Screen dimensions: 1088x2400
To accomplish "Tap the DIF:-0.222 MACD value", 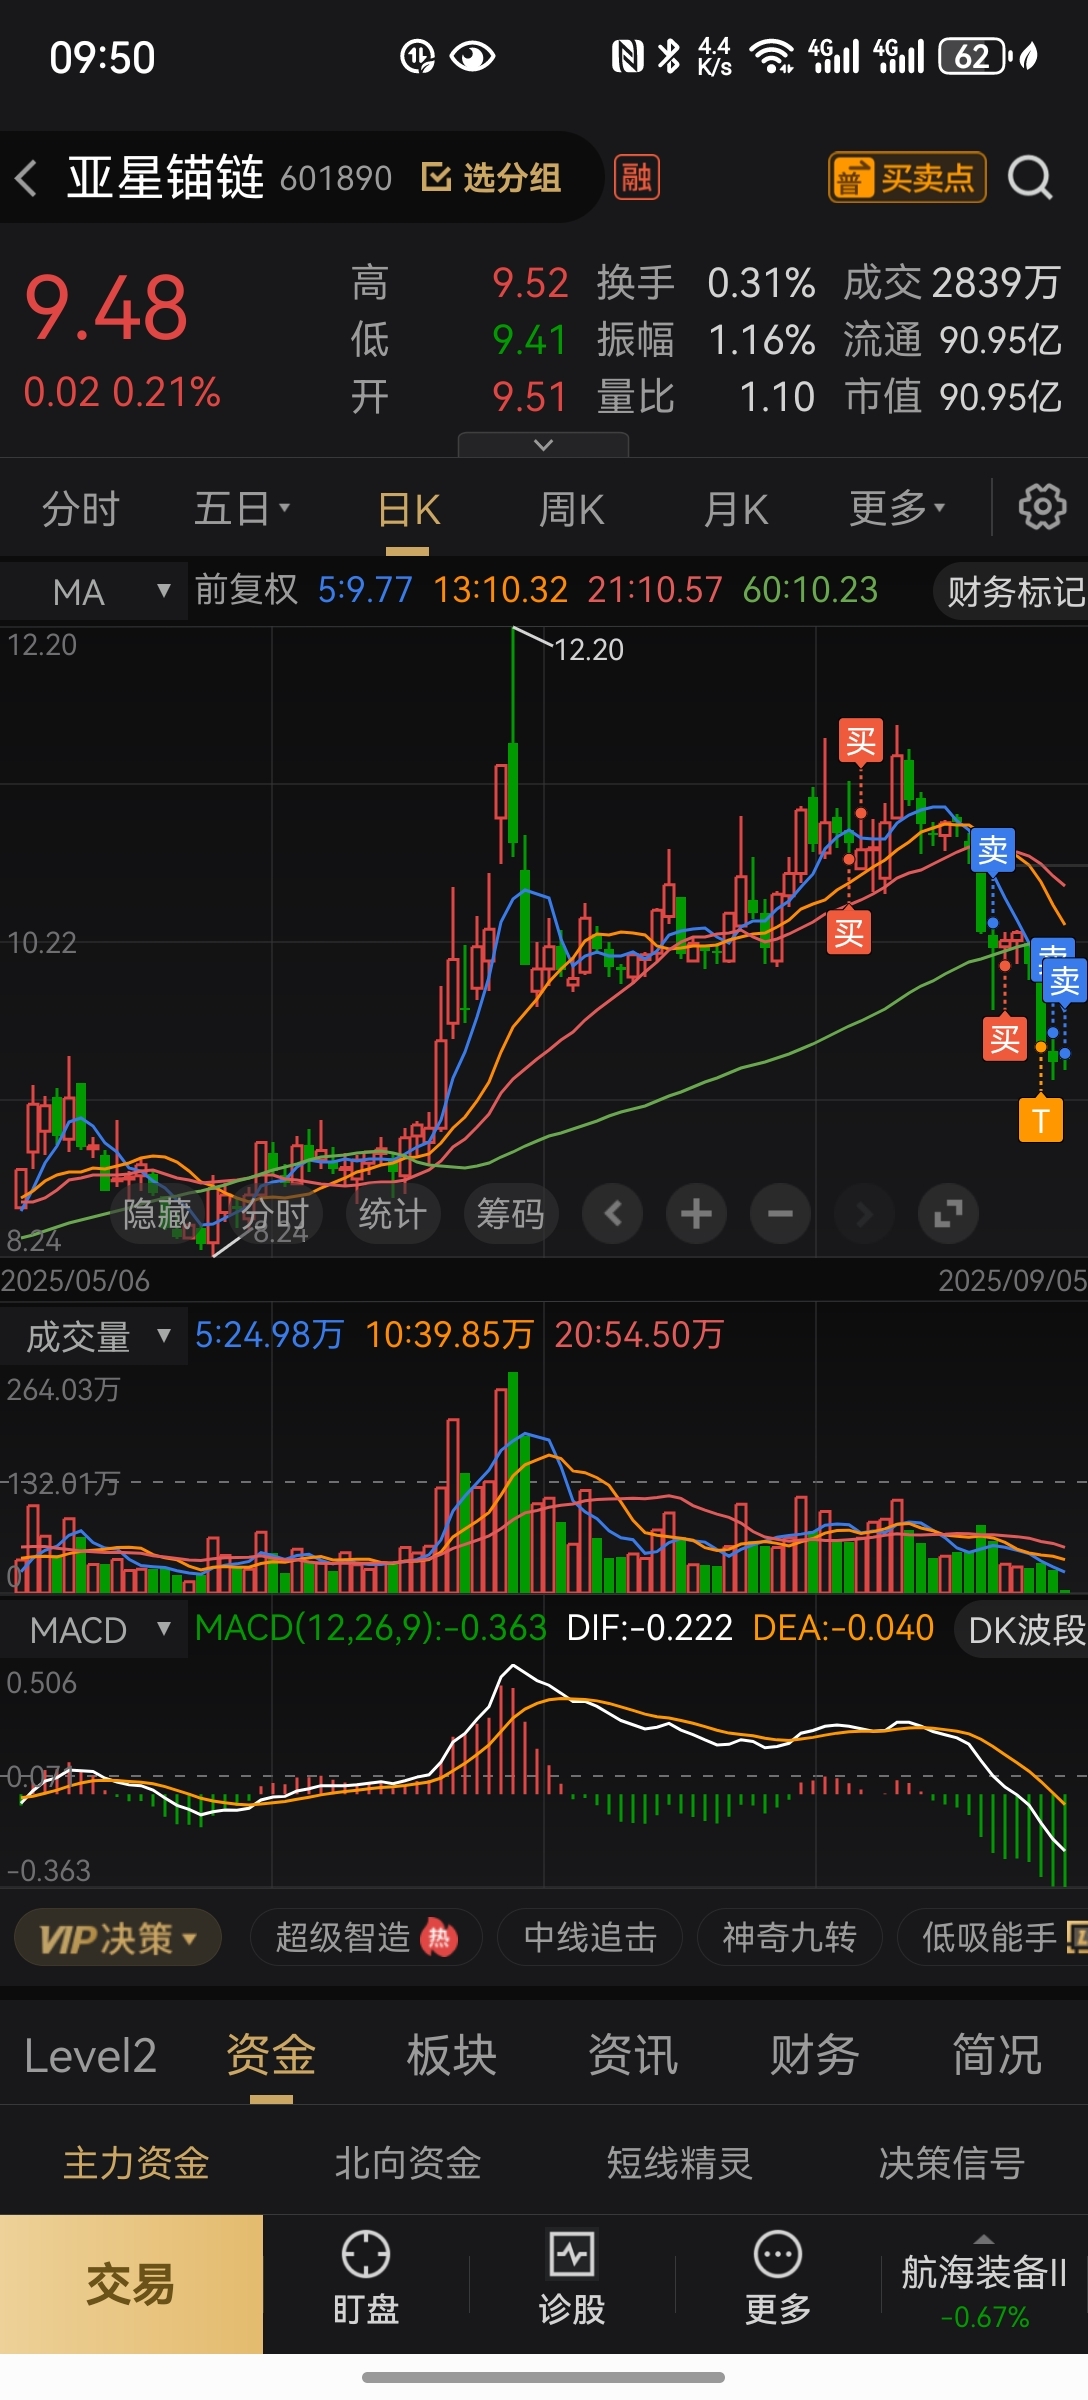I will [650, 1628].
